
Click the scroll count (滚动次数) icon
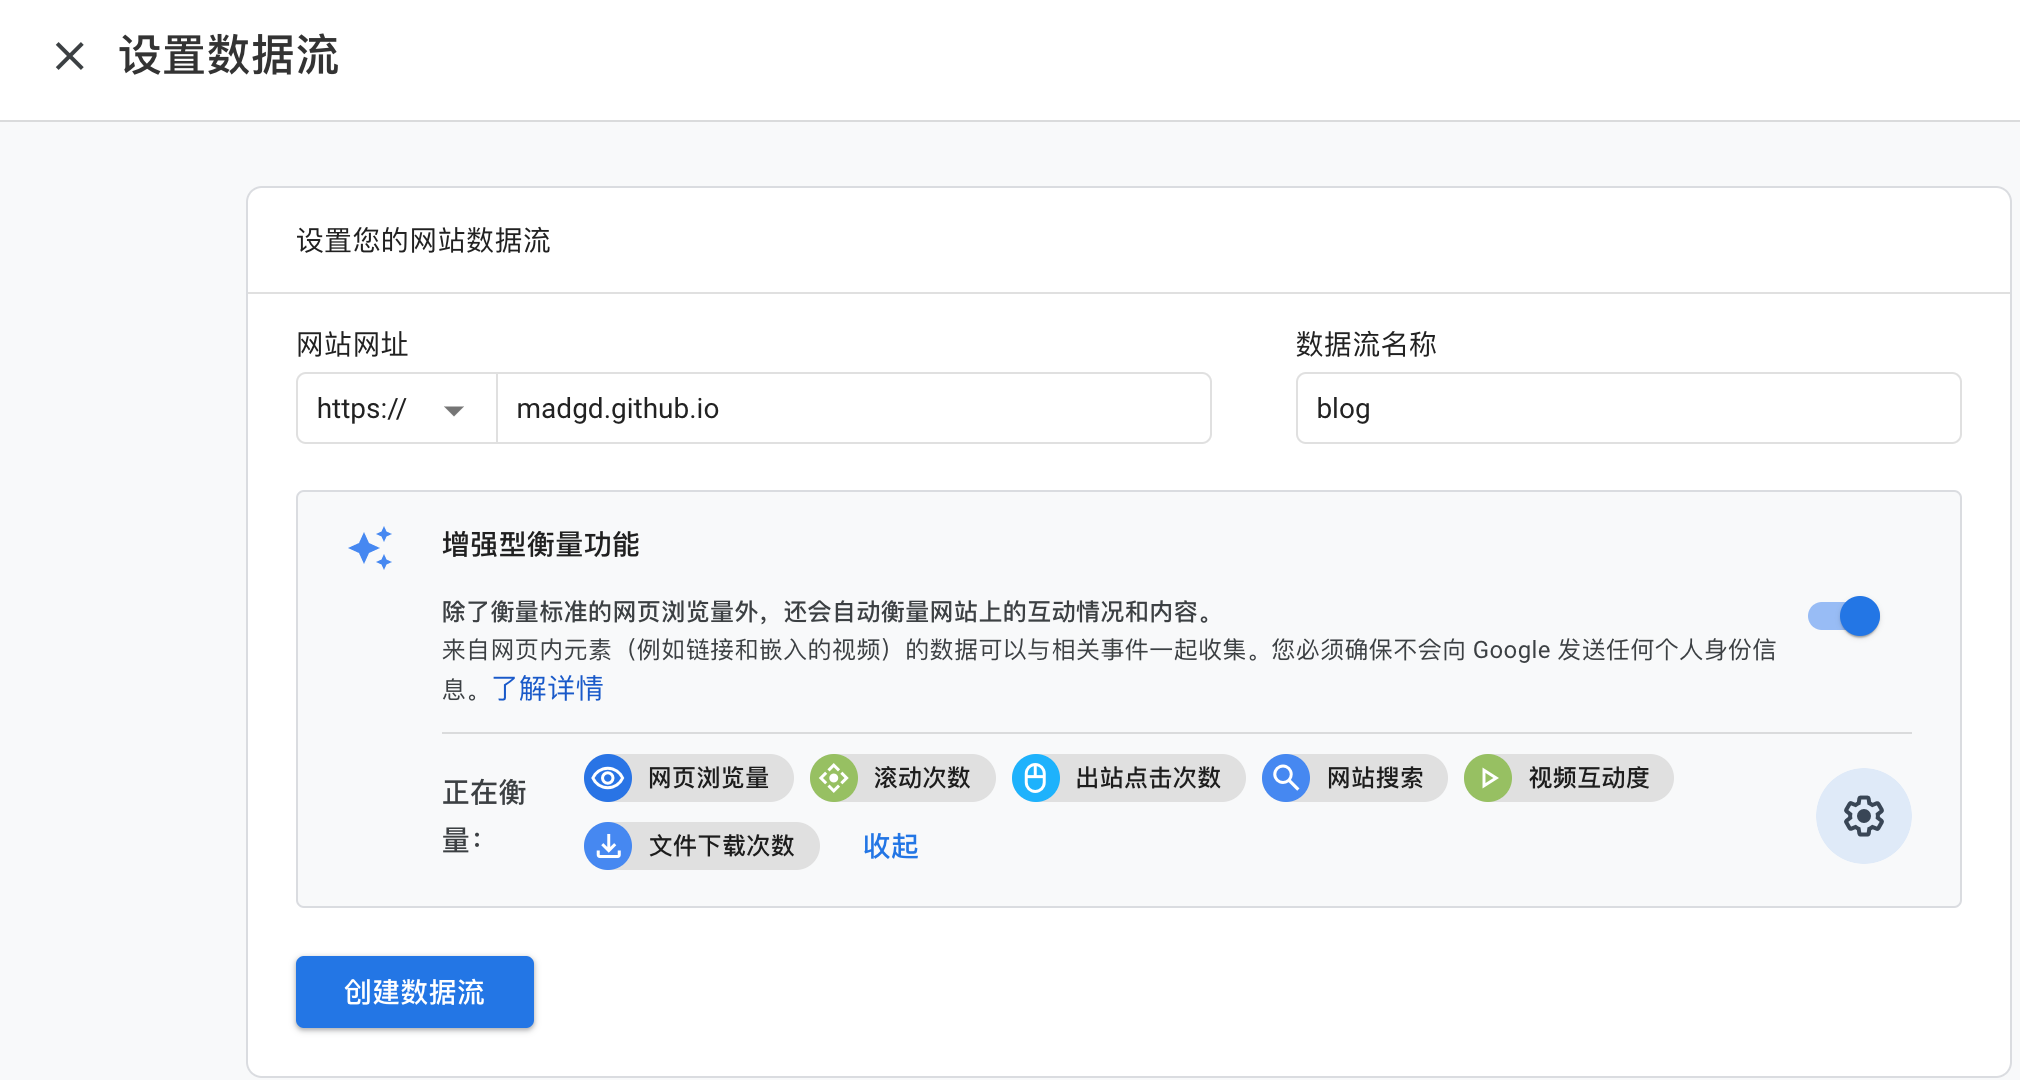tap(834, 778)
